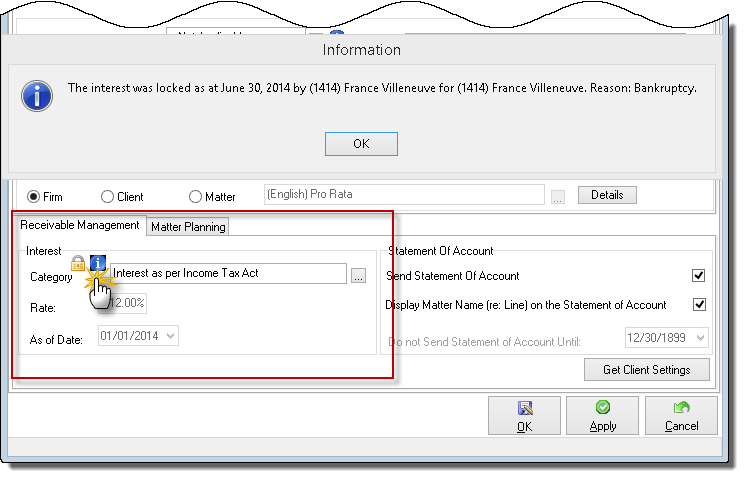Viewport: 745px width, 479px height.
Task: Toggle Send Statement Of Account checkbox
Action: coord(698,276)
